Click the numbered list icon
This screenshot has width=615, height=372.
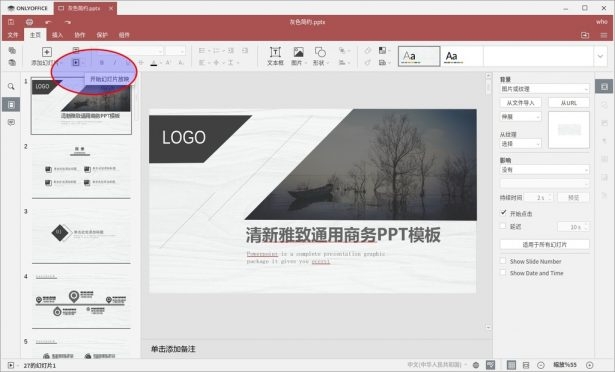[x=218, y=51]
